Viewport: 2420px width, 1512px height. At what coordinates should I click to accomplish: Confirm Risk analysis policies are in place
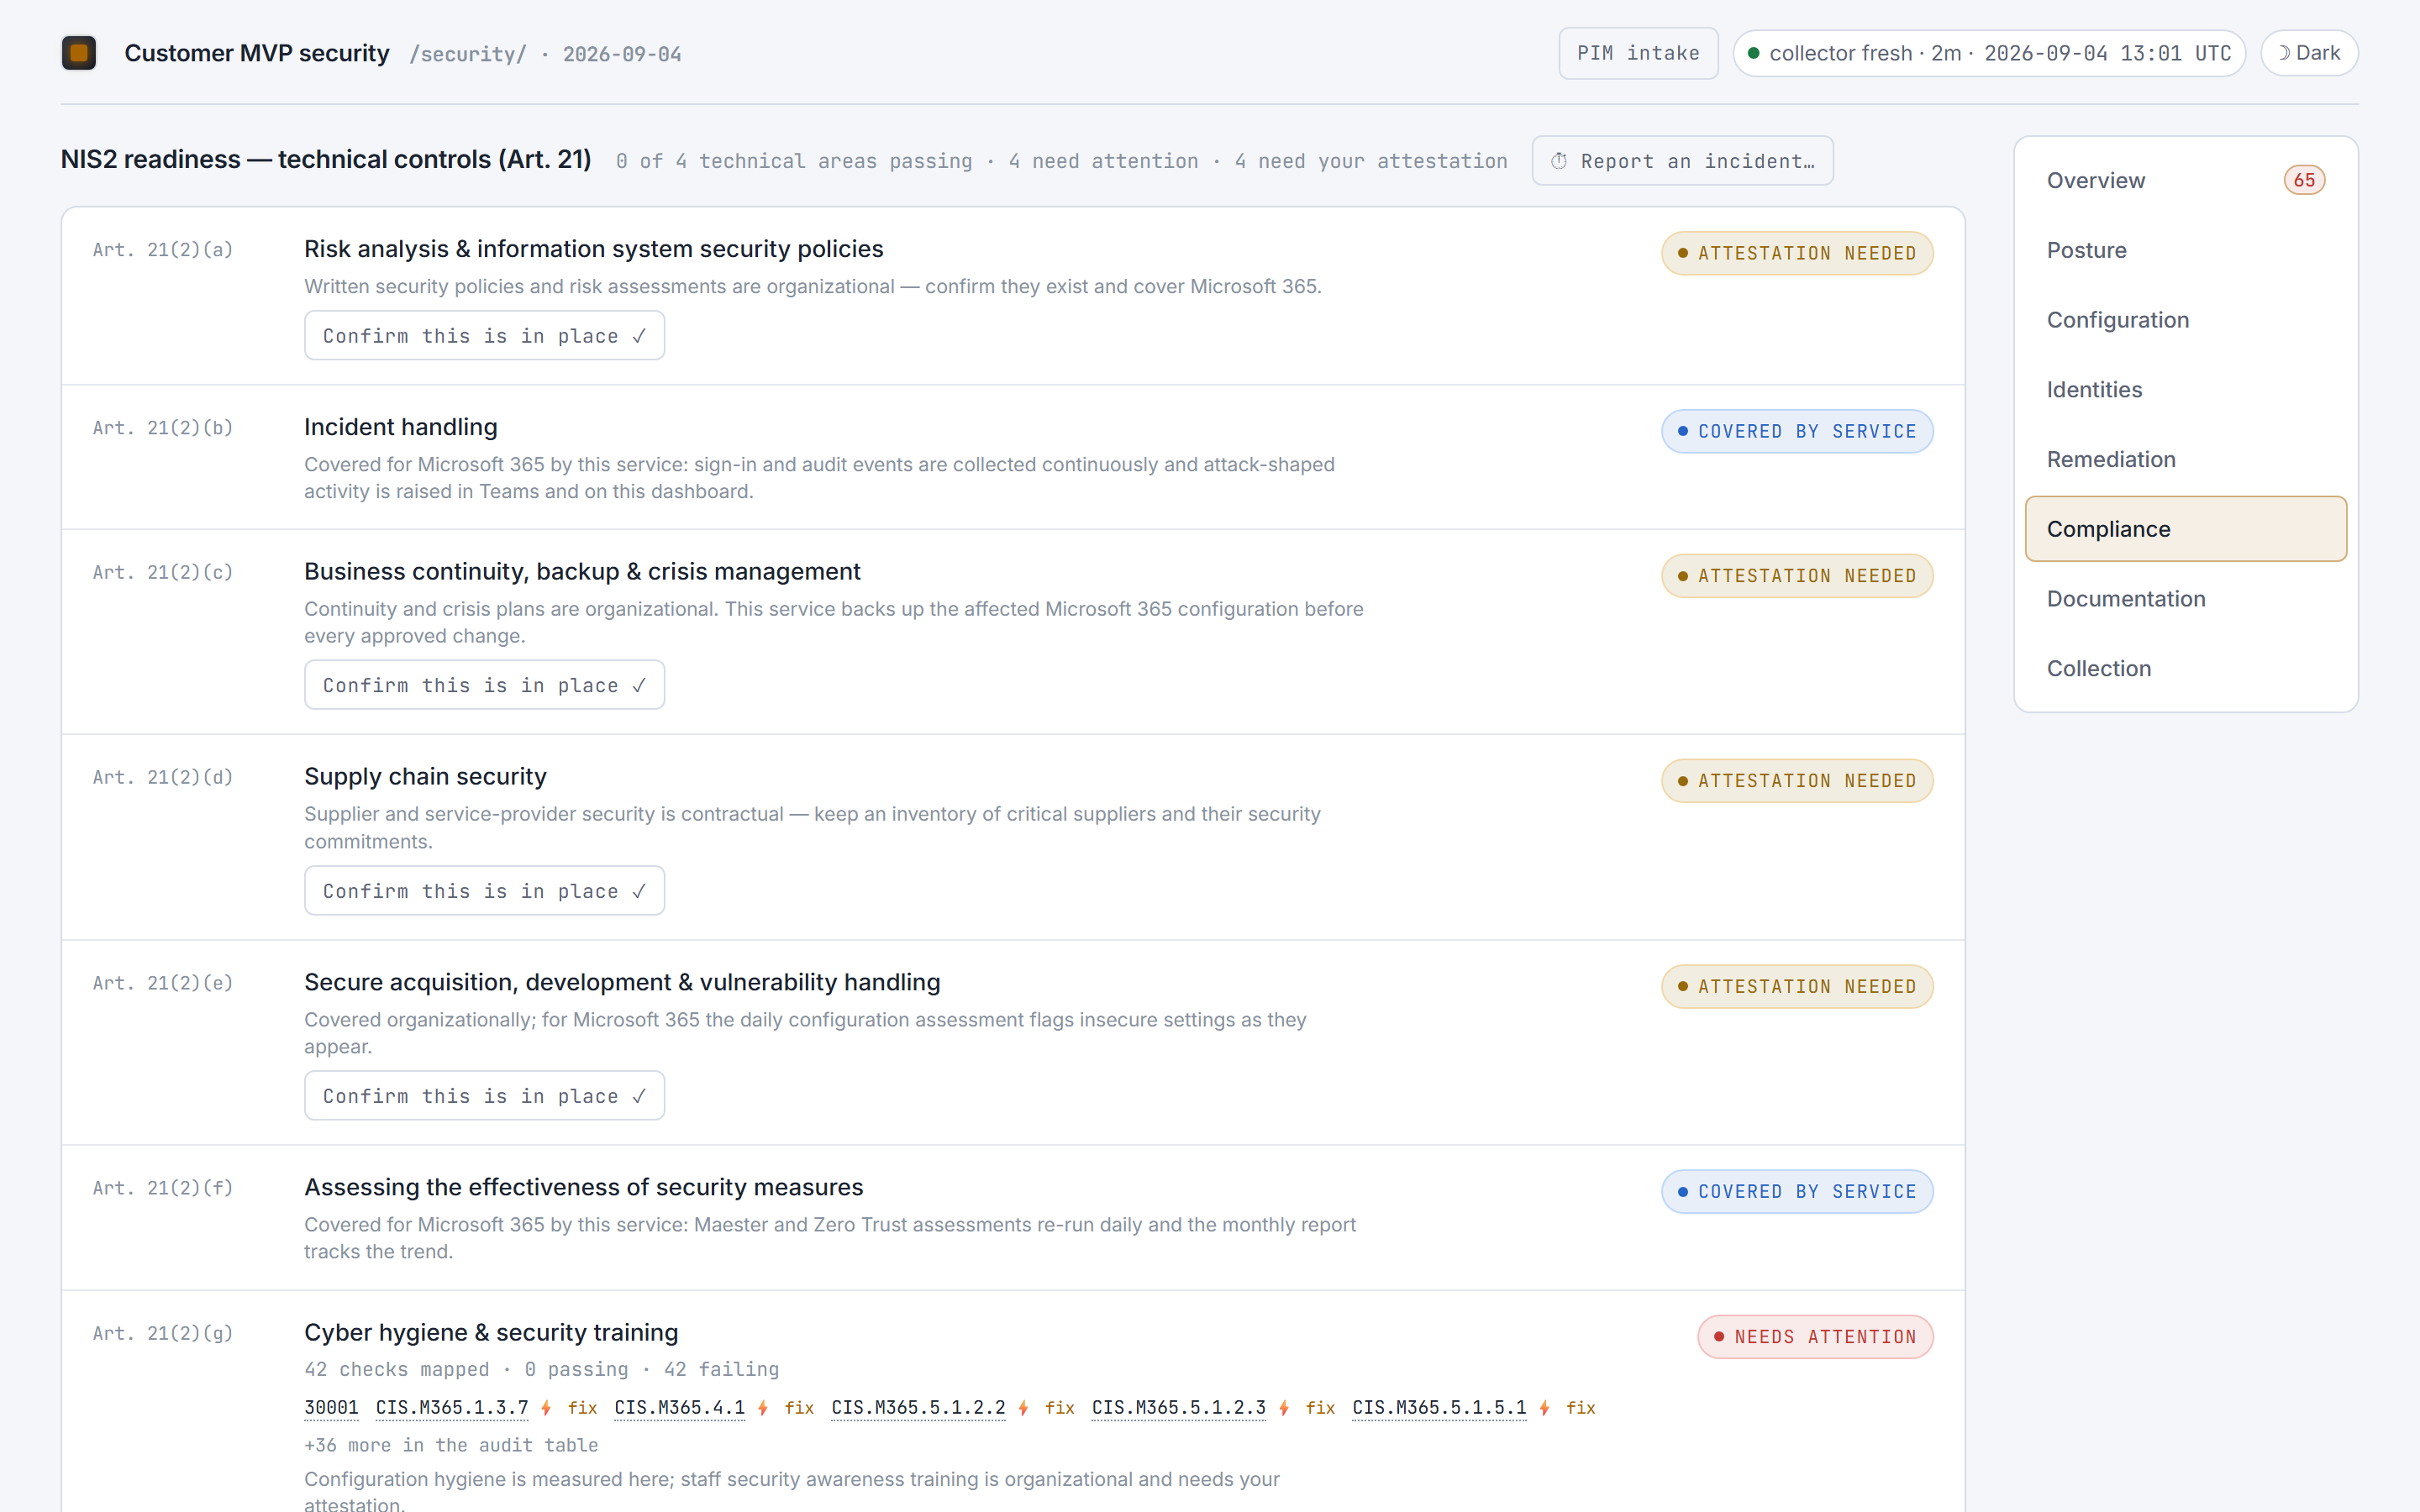pos(484,336)
